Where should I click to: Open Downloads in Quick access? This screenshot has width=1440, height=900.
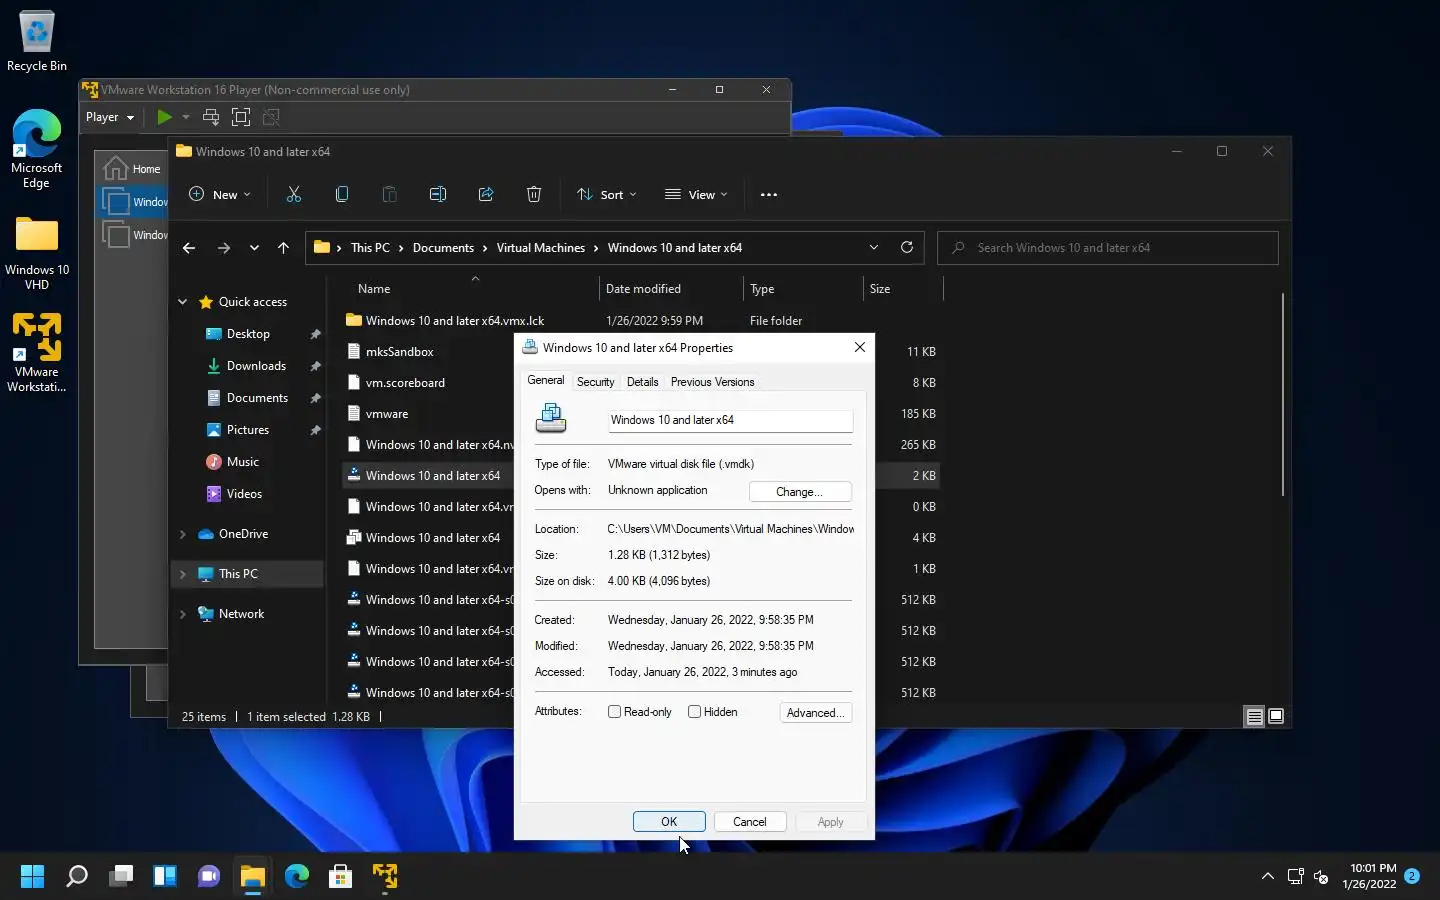click(256, 366)
